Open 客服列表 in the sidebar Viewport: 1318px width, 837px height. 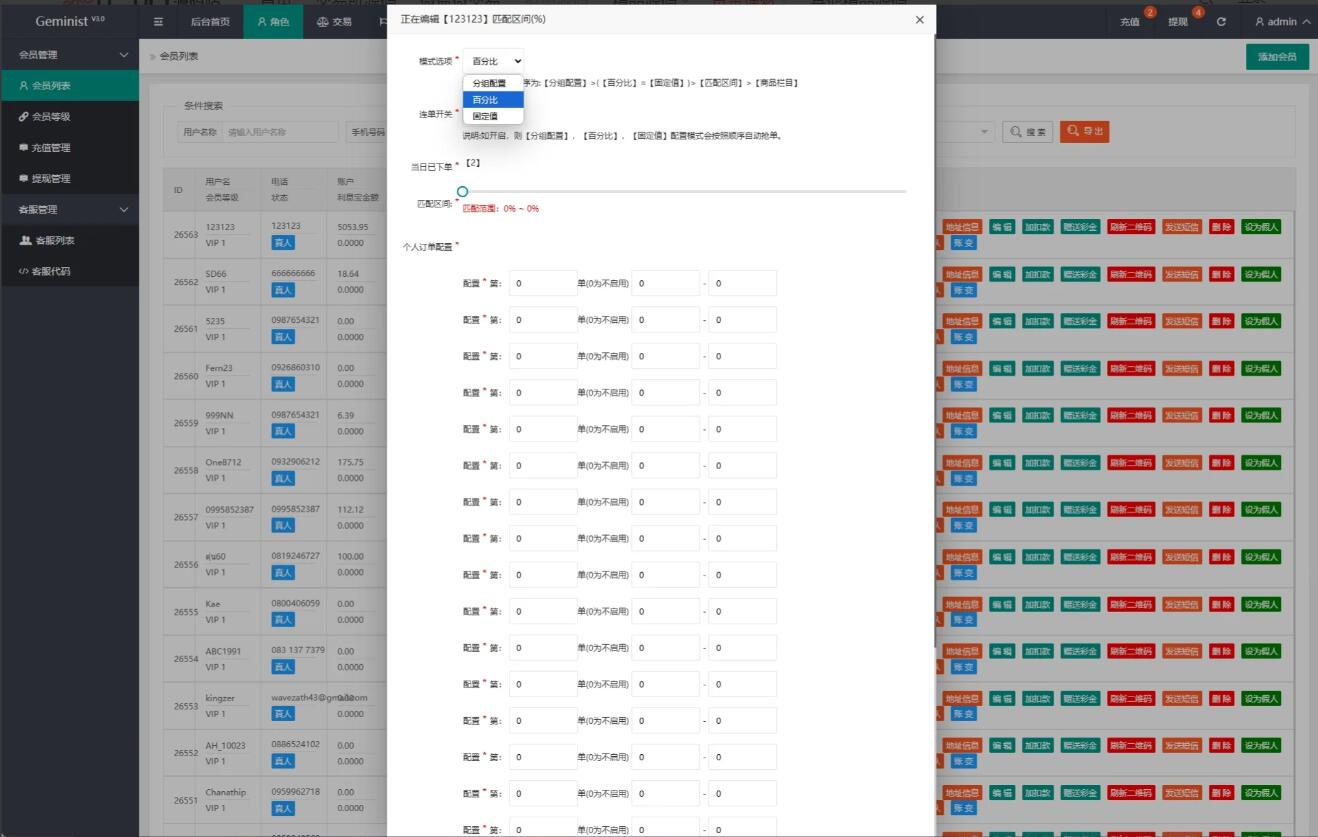point(54,241)
